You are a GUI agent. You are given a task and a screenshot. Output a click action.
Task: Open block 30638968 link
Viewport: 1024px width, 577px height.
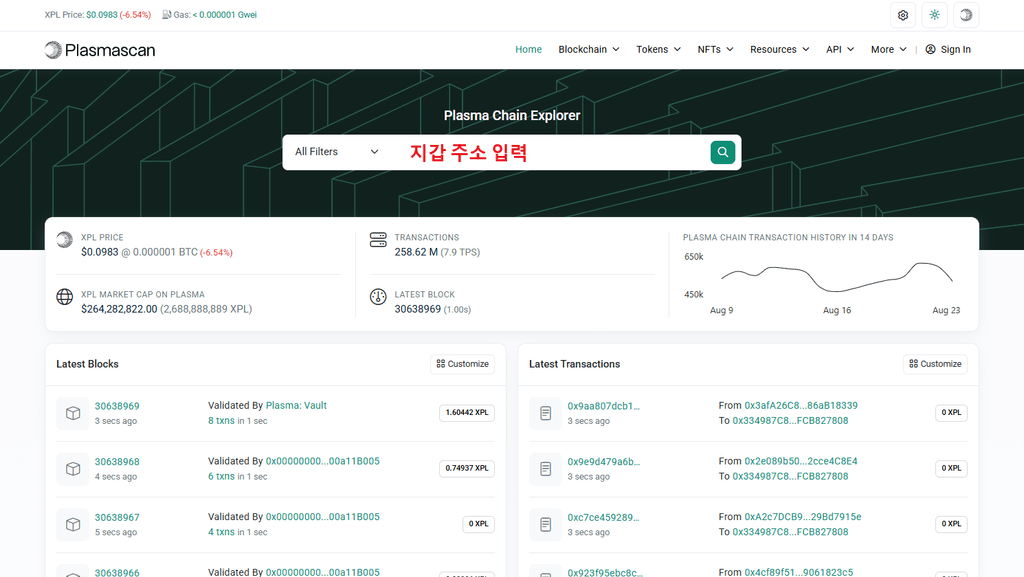pyautogui.click(x=117, y=461)
